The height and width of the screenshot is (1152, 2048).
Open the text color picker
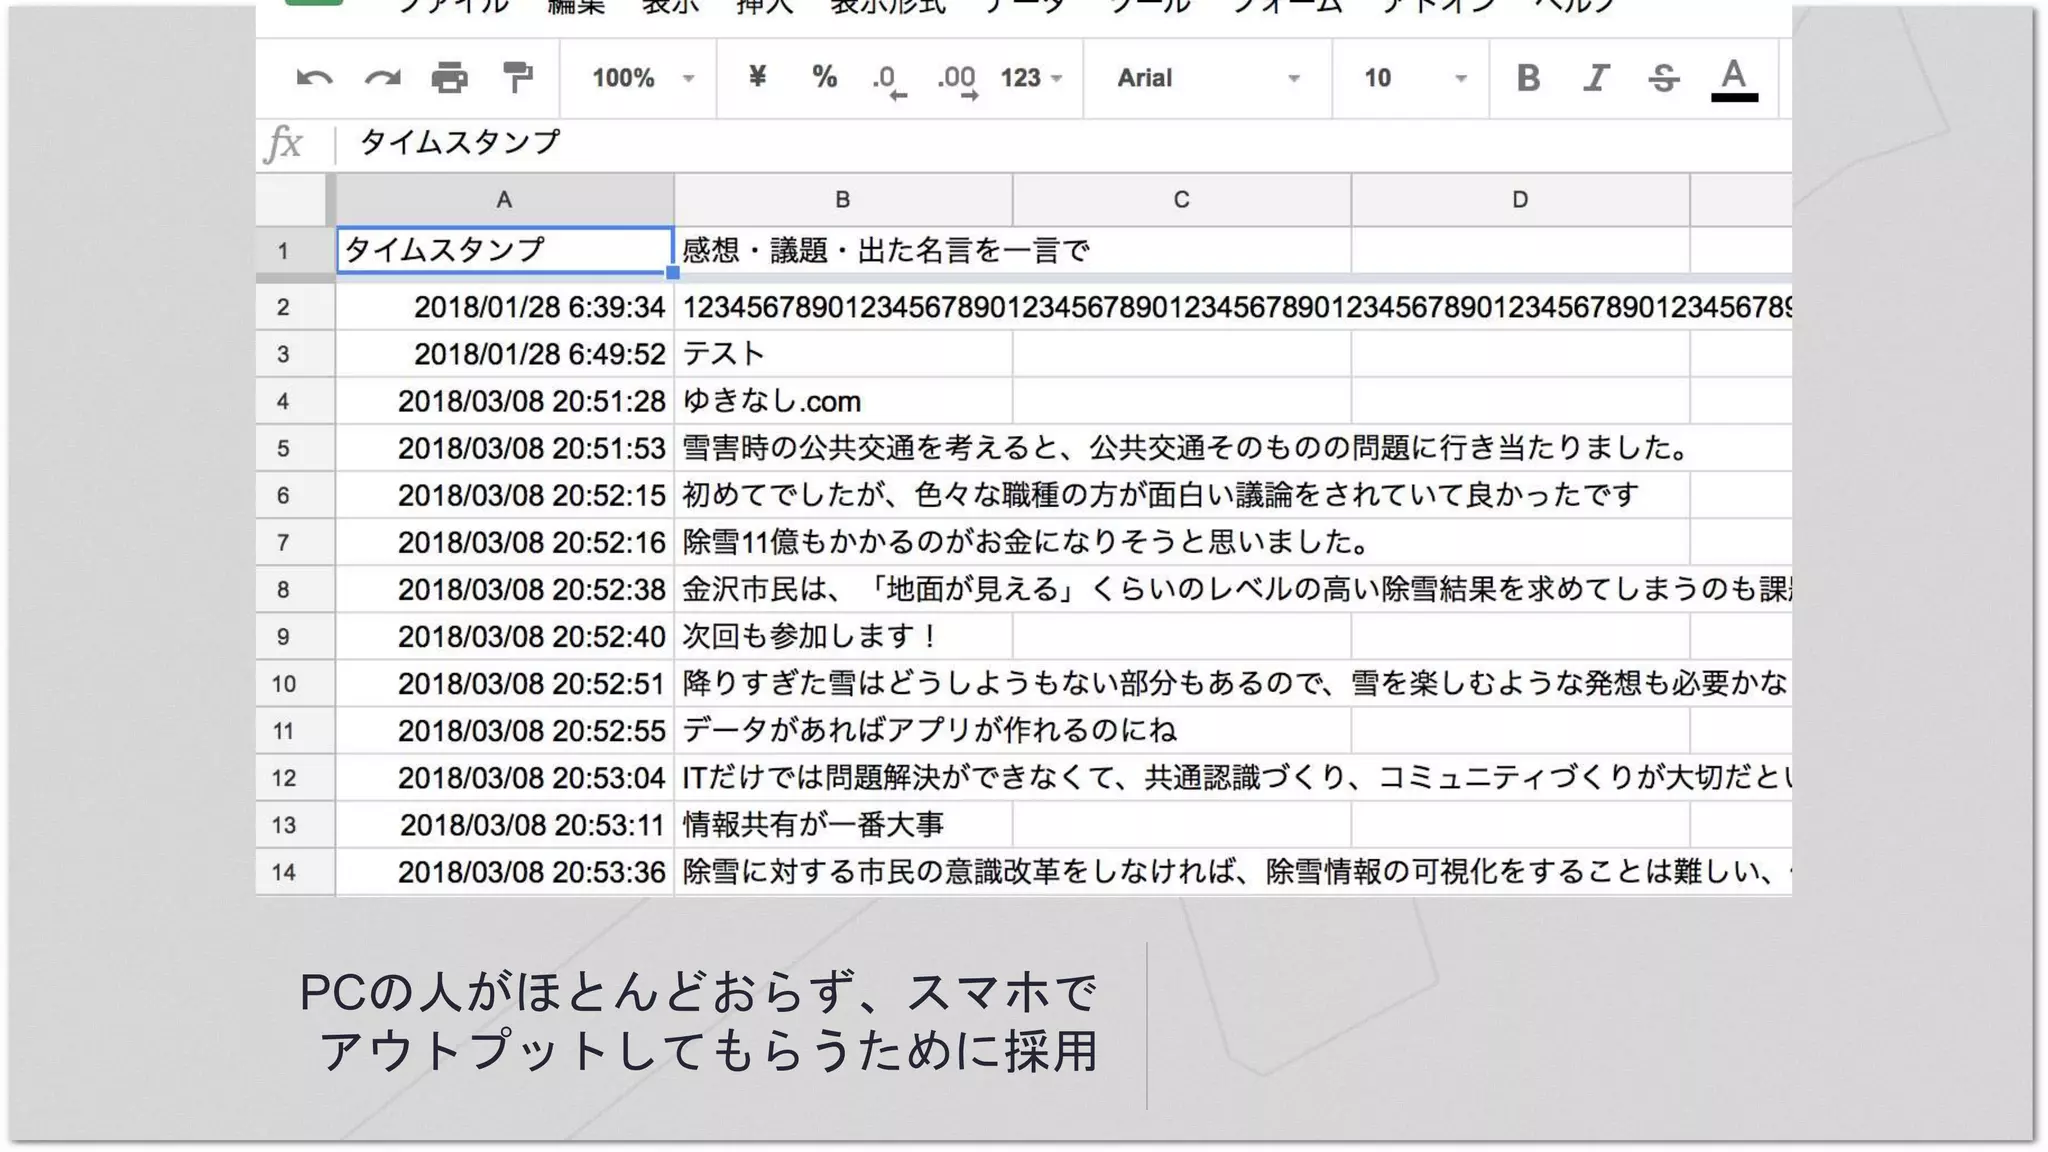(x=1734, y=79)
